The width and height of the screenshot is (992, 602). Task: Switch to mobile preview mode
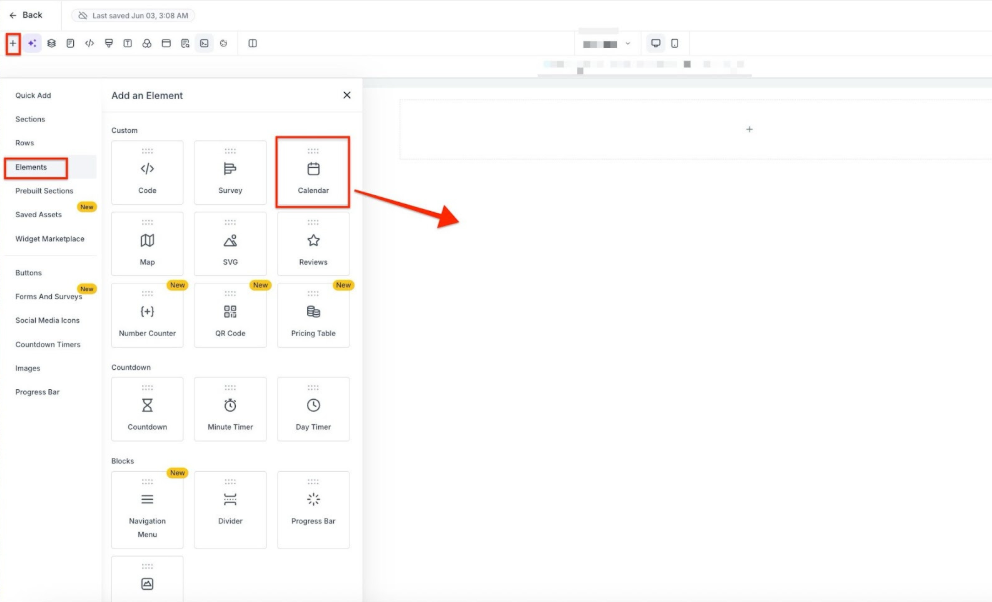pos(675,43)
